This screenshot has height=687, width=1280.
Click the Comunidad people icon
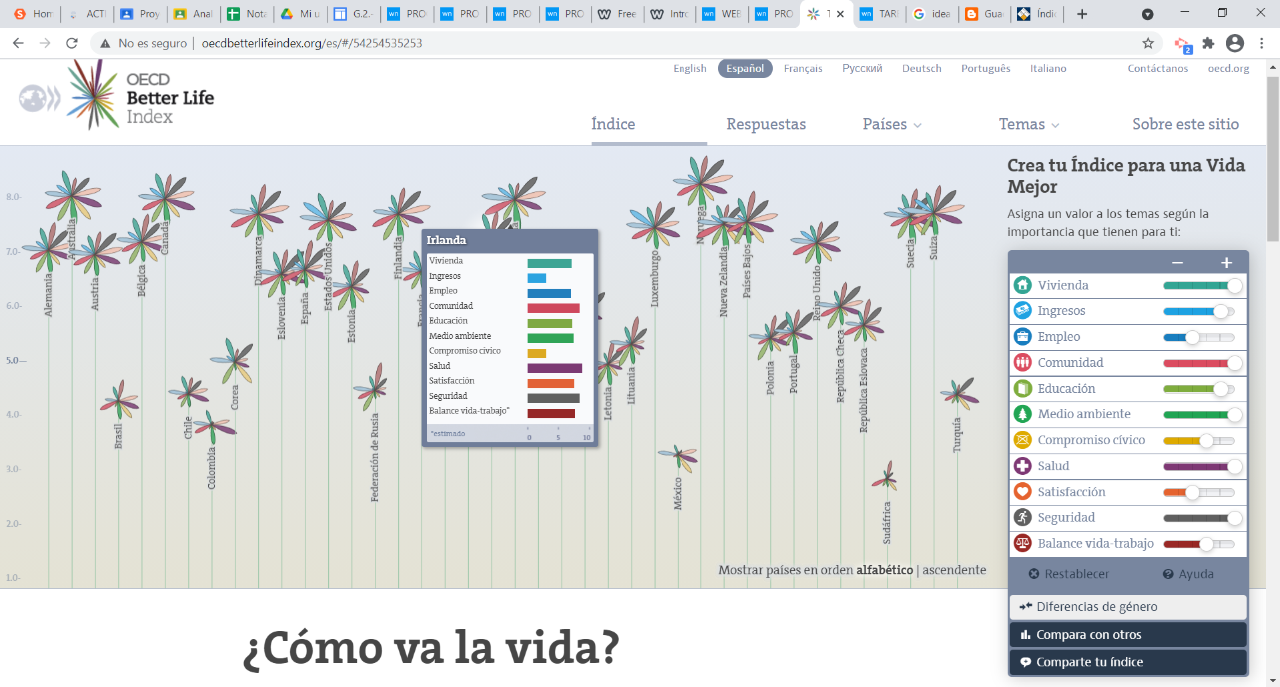(1023, 363)
